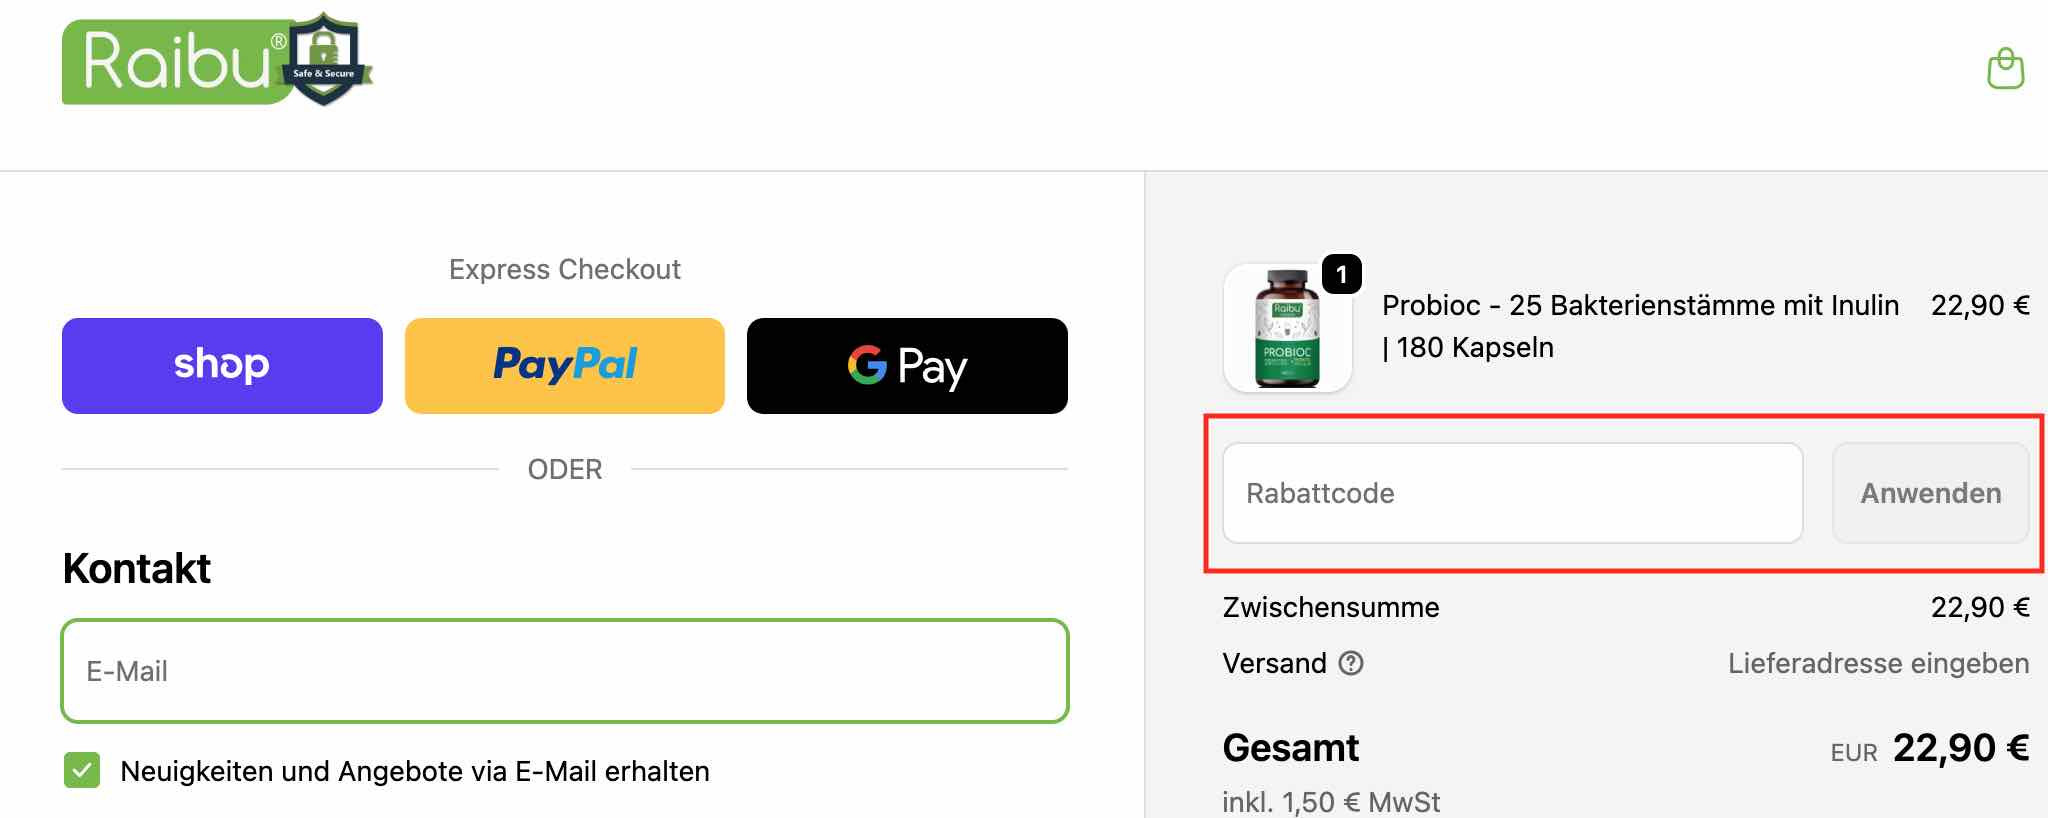Image resolution: width=2048 pixels, height=818 pixels.
Task: Click the ODER divider line
Action: (564, 468)
